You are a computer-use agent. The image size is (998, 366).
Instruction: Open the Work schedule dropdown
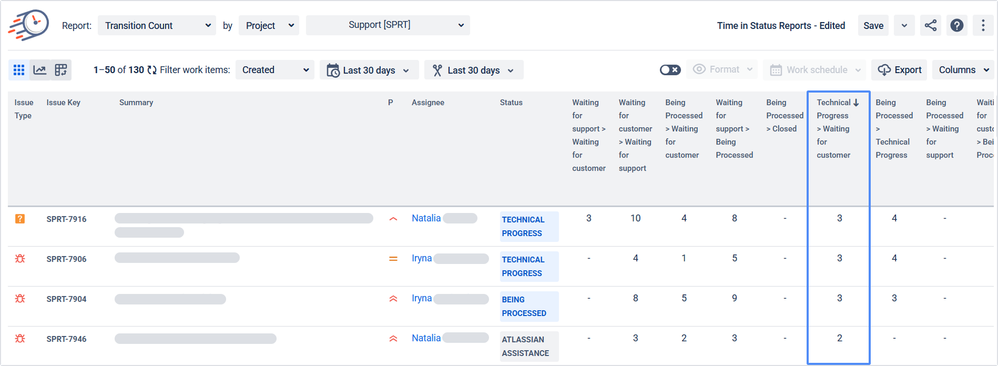[815, 70]
